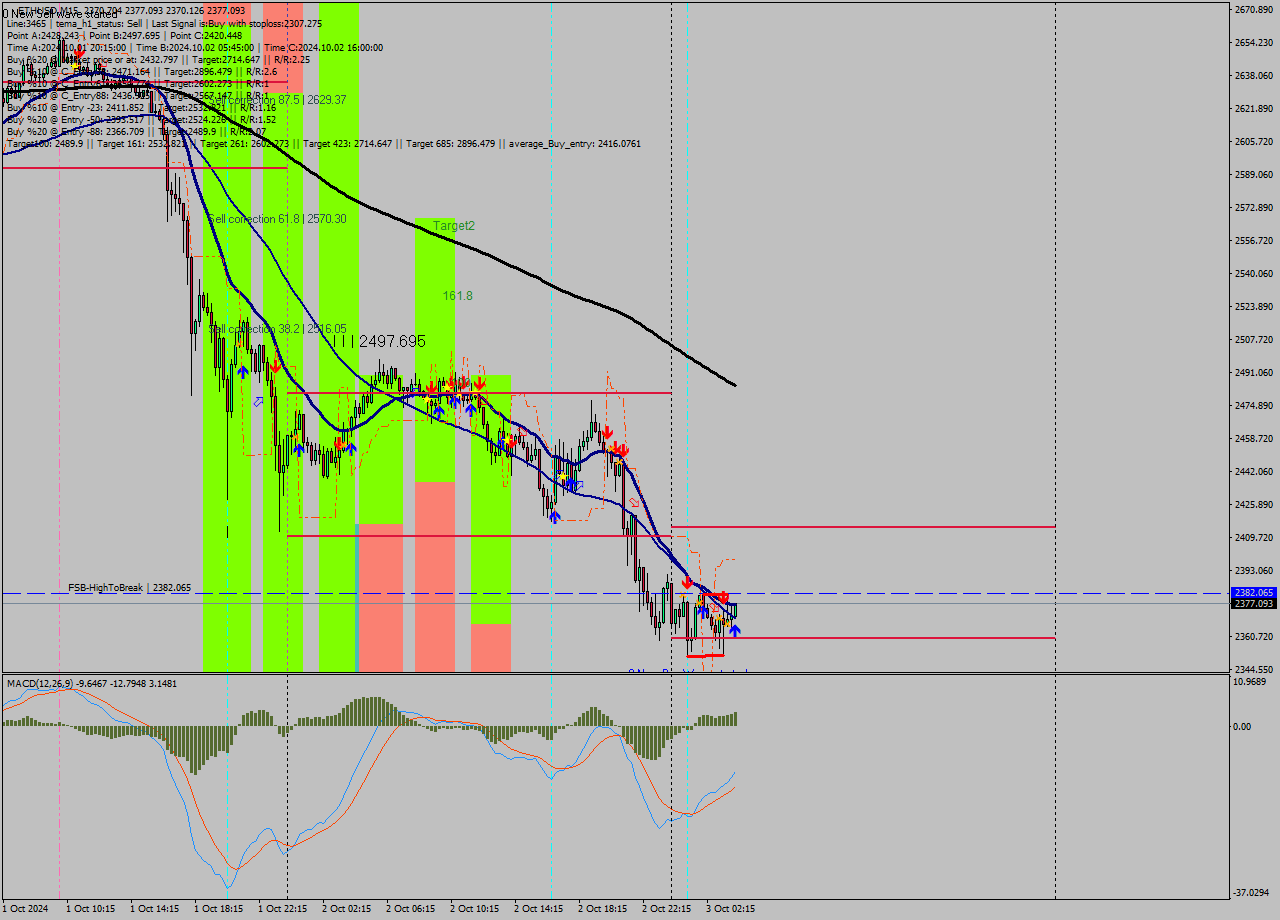Click the highlighted 2382.065 price tag on axis

coord(1254,593)
